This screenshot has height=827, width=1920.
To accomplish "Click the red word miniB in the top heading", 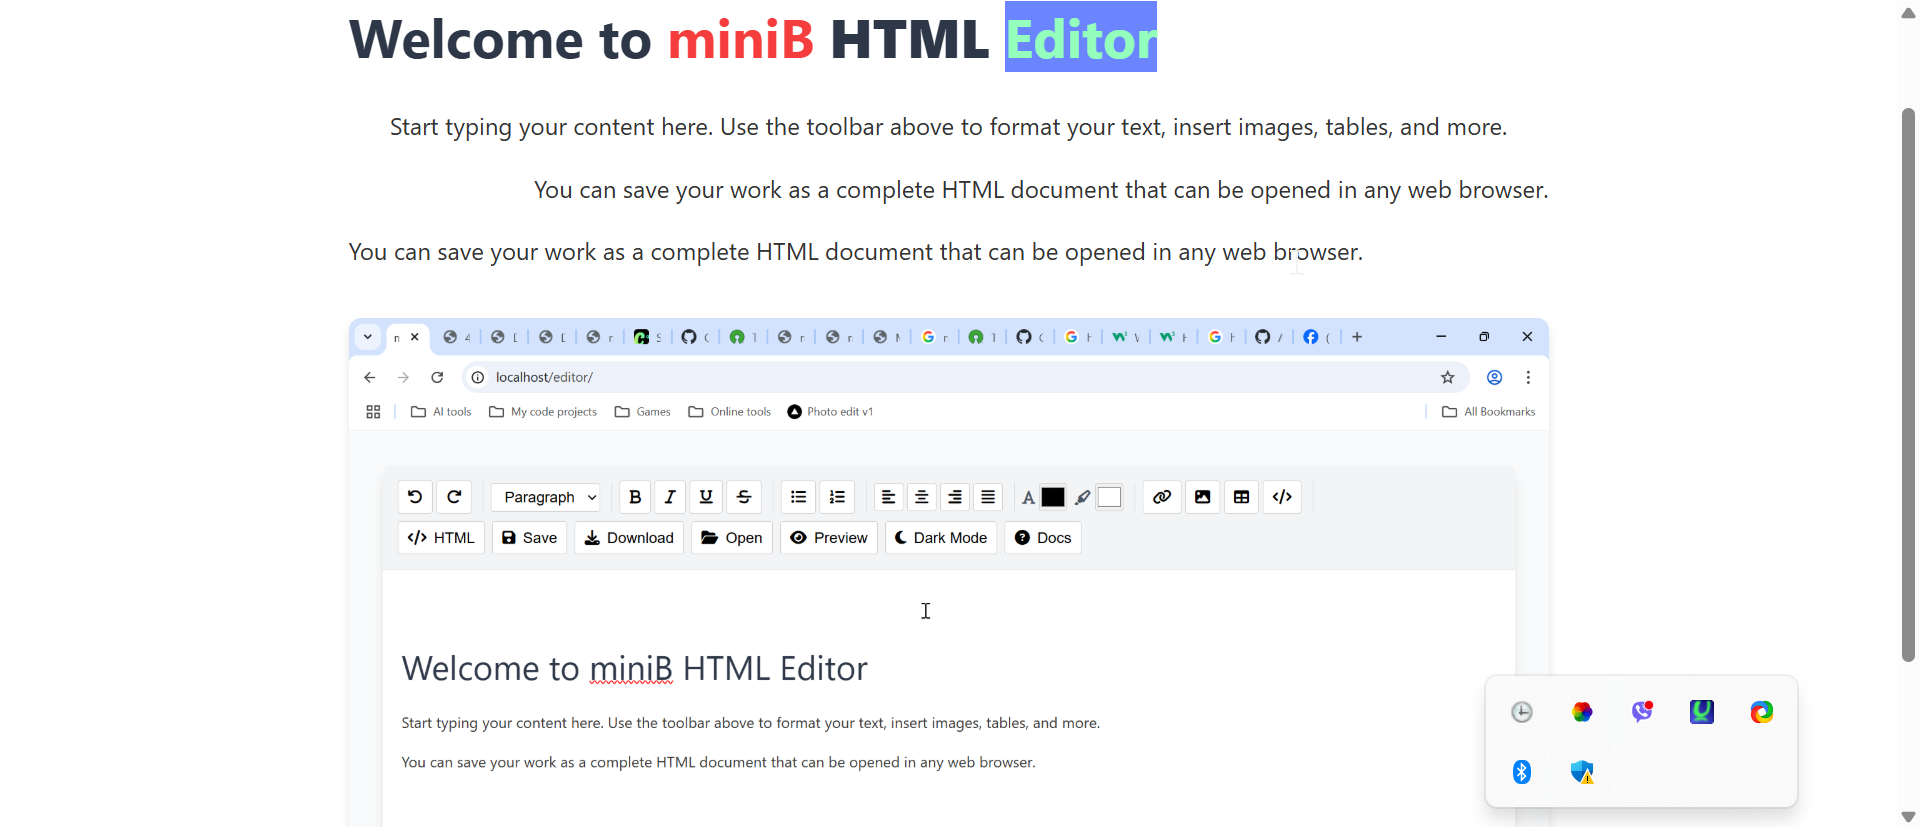I will (x=741, y=39).
